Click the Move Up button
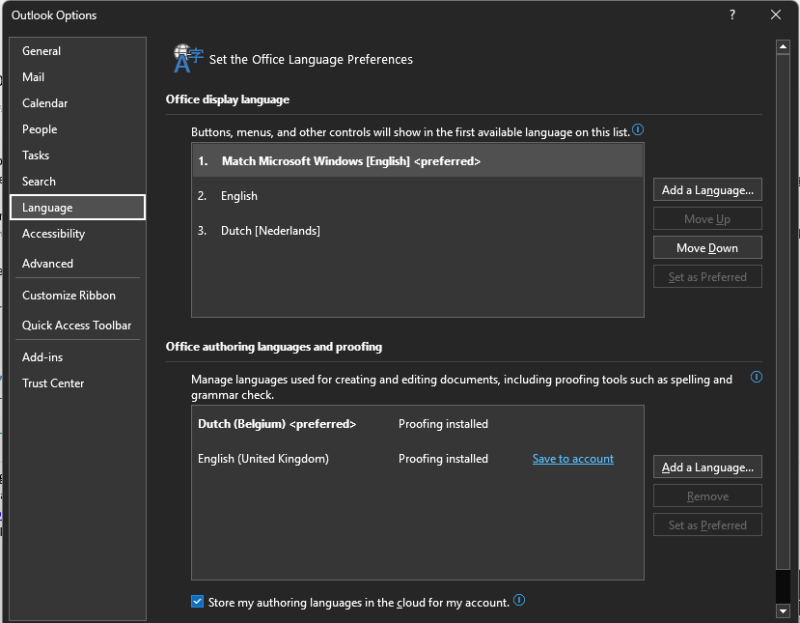Viewport: 800px width, 623px height. (x=707, y=219)
